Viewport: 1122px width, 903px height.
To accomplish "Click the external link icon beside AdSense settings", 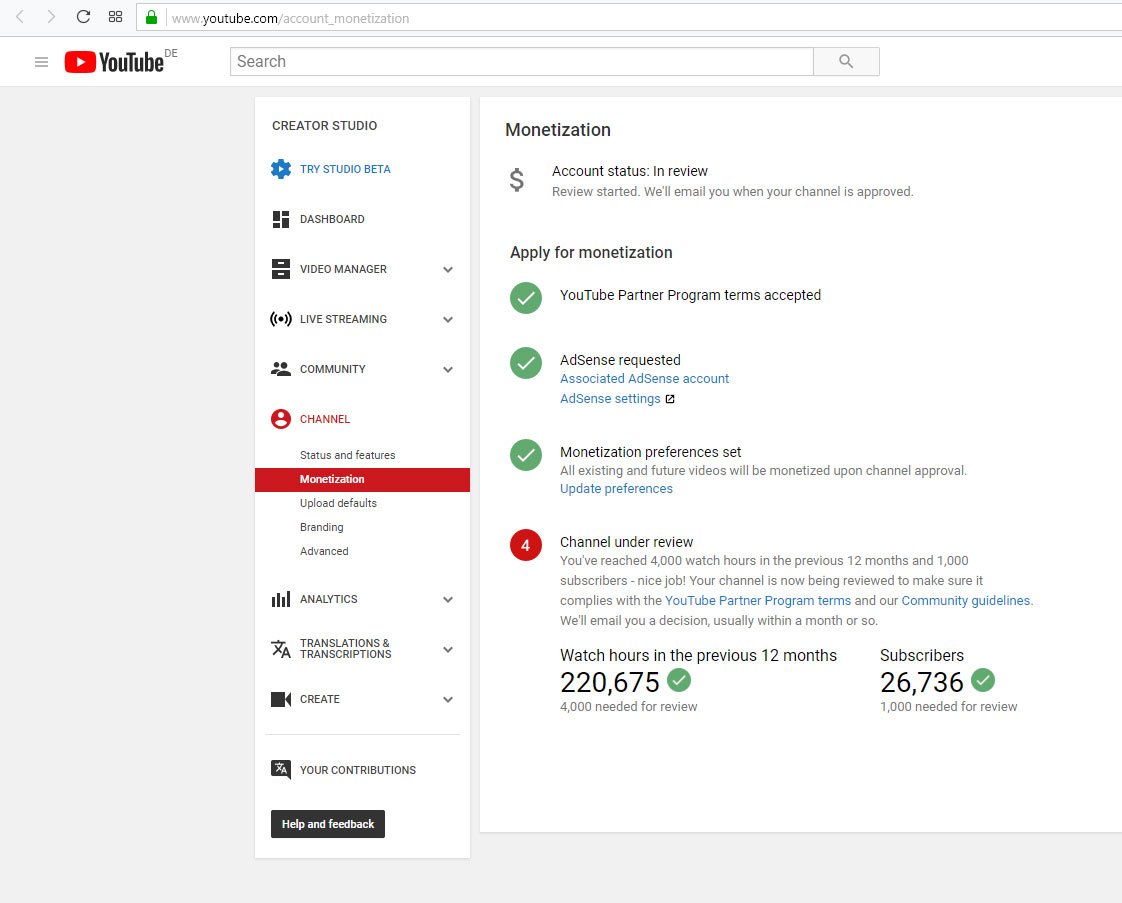I will (x=670, y=399).
